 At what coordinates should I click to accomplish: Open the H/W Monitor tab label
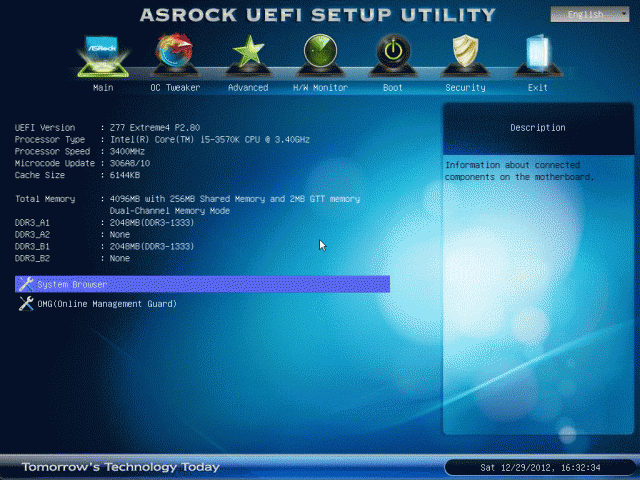tap(320, 88)
